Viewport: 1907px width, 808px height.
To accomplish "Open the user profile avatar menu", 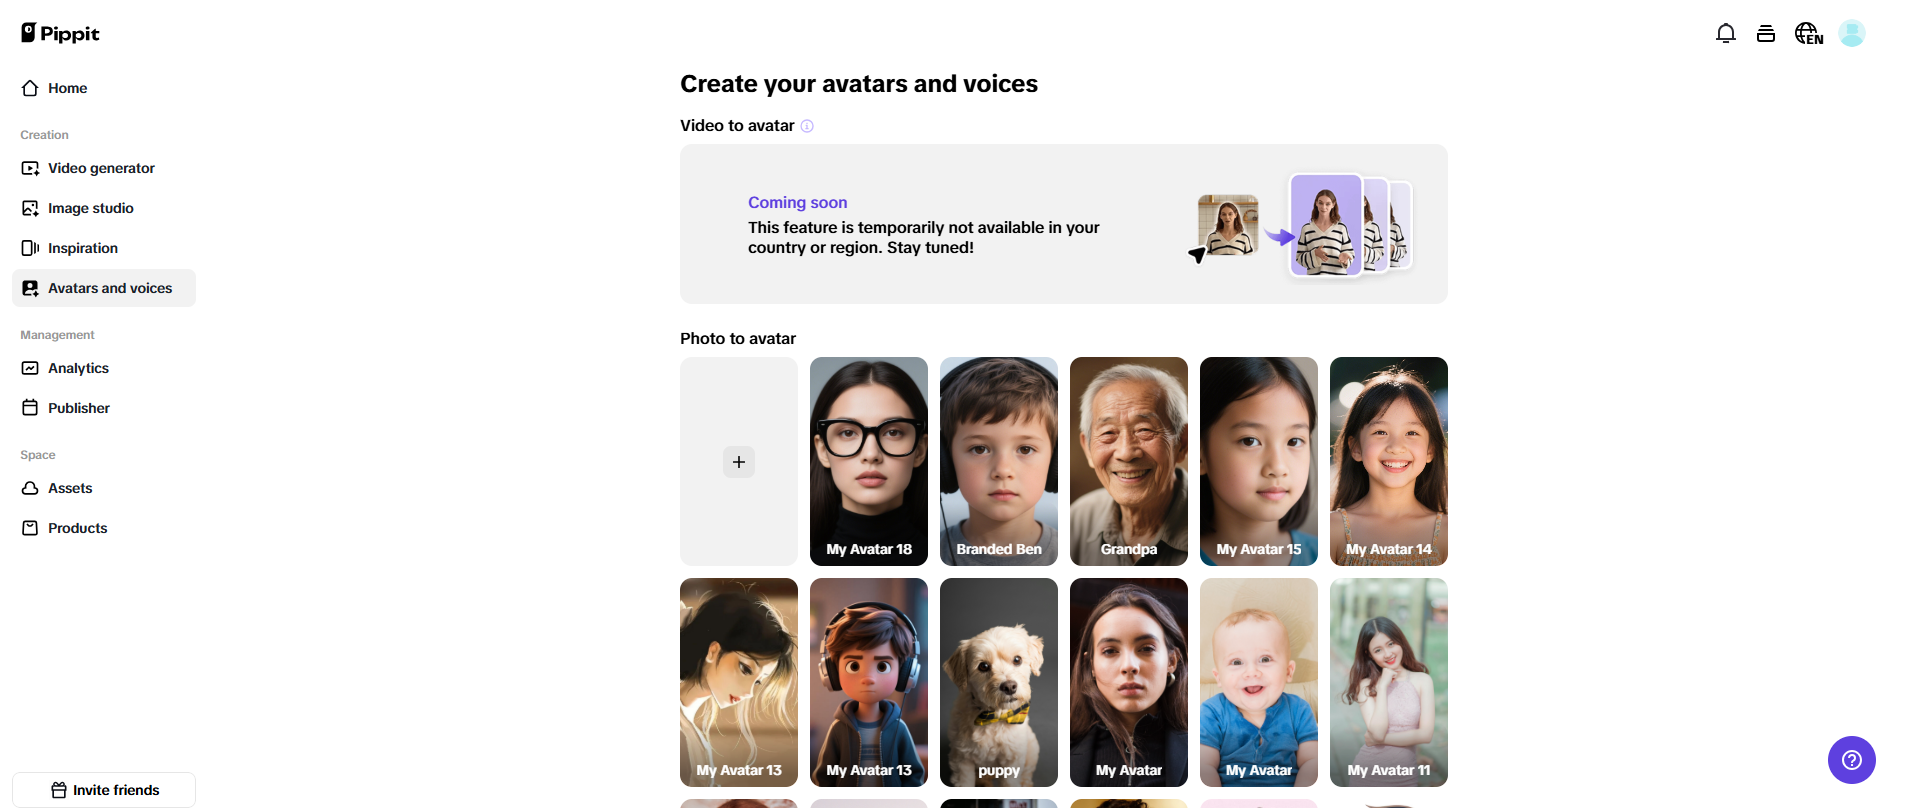I will [1851, 34].
